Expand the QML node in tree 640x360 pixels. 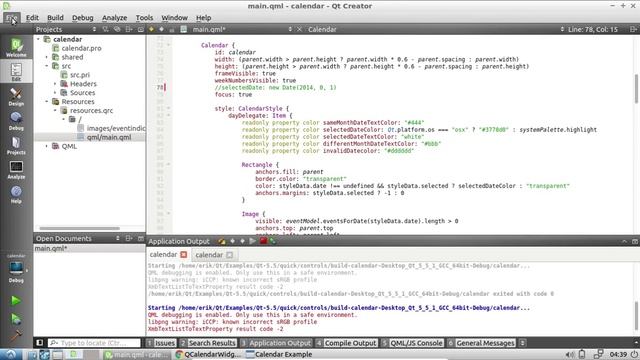(x=47, y=146)
